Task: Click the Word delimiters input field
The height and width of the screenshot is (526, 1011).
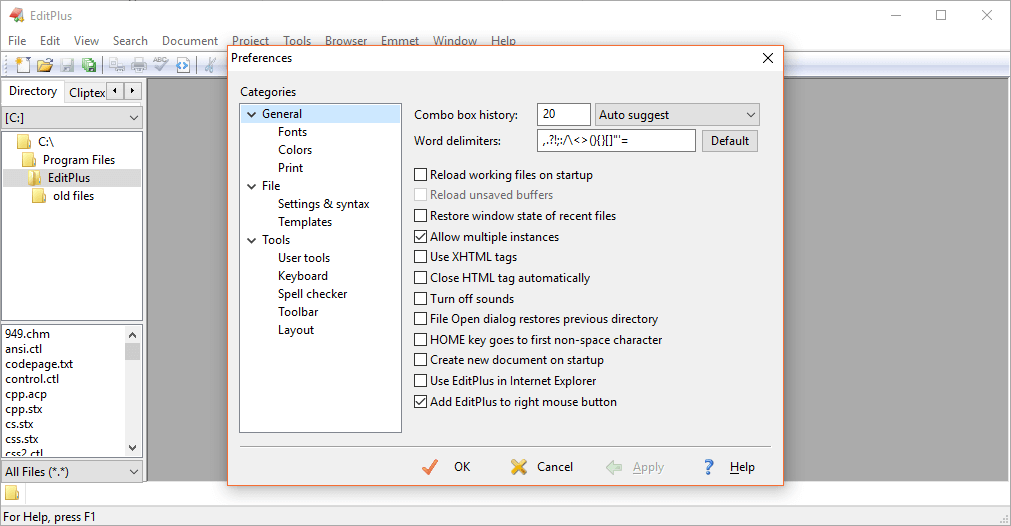Action: 616,141
